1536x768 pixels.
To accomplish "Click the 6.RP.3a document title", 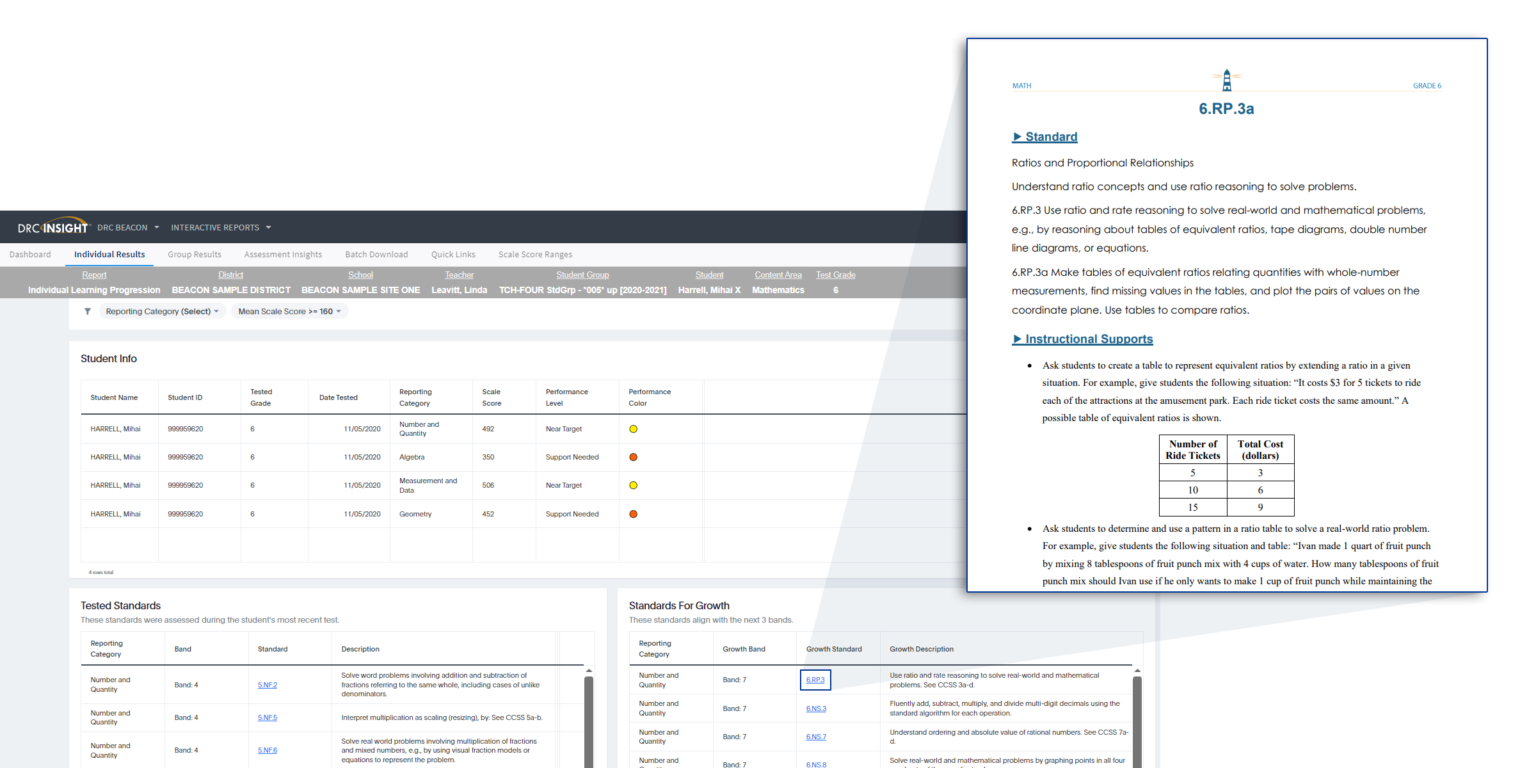I will [x=1226, y=109].
